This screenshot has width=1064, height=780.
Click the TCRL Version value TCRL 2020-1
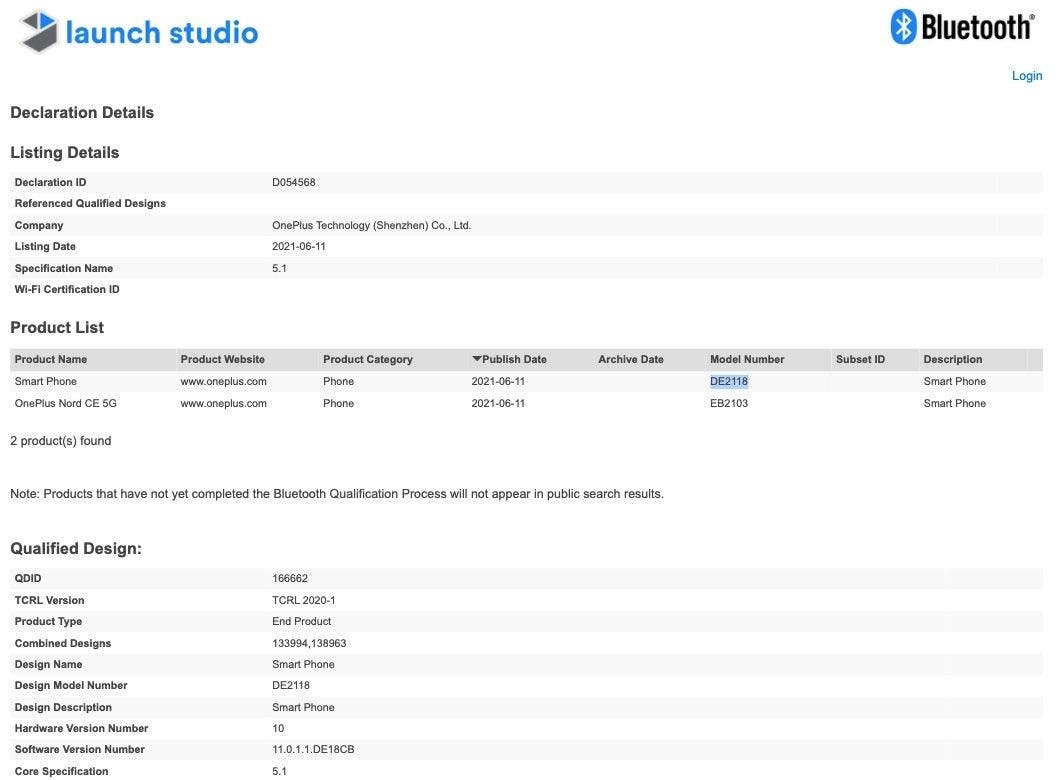[x=303, y=600]
